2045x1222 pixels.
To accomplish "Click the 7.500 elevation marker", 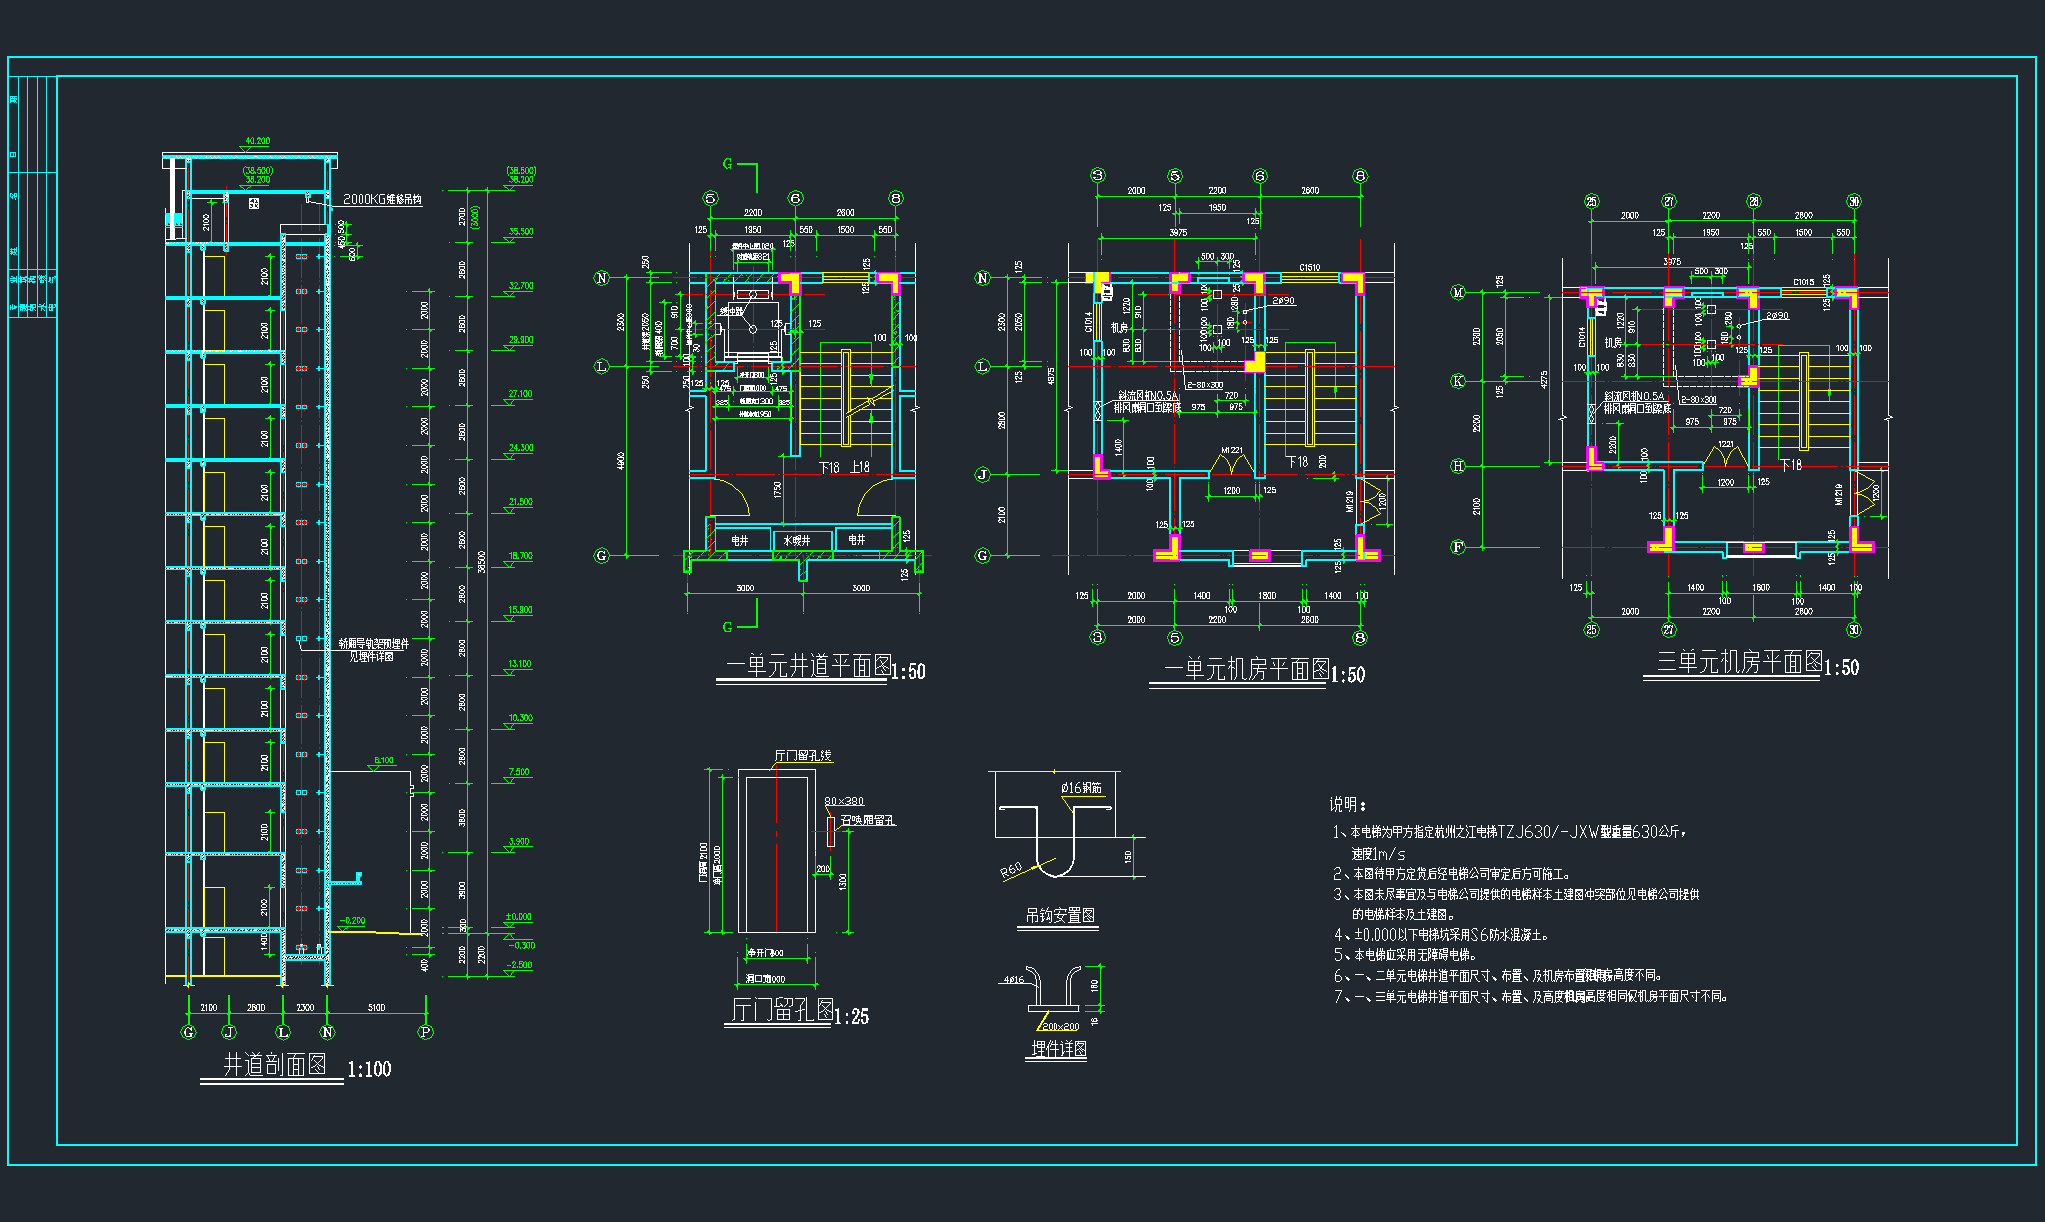I will (x=519, y=771).
